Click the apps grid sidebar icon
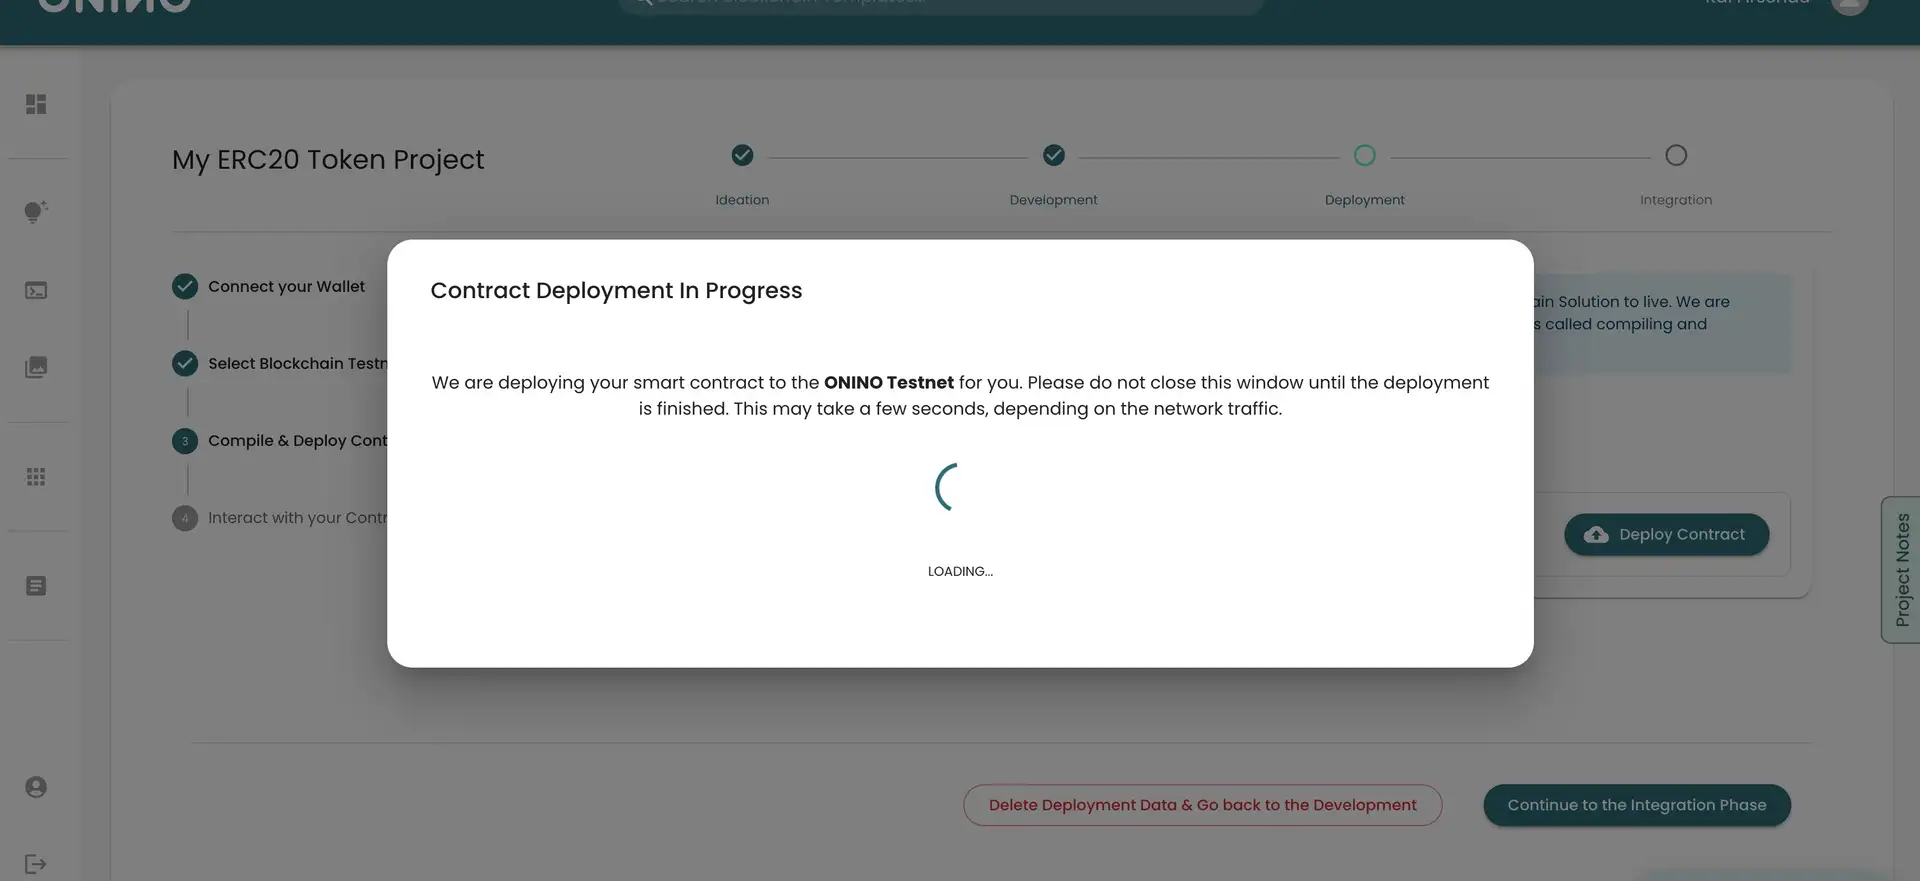This screenshot has width=1920, height=881. tap(36, 477)
